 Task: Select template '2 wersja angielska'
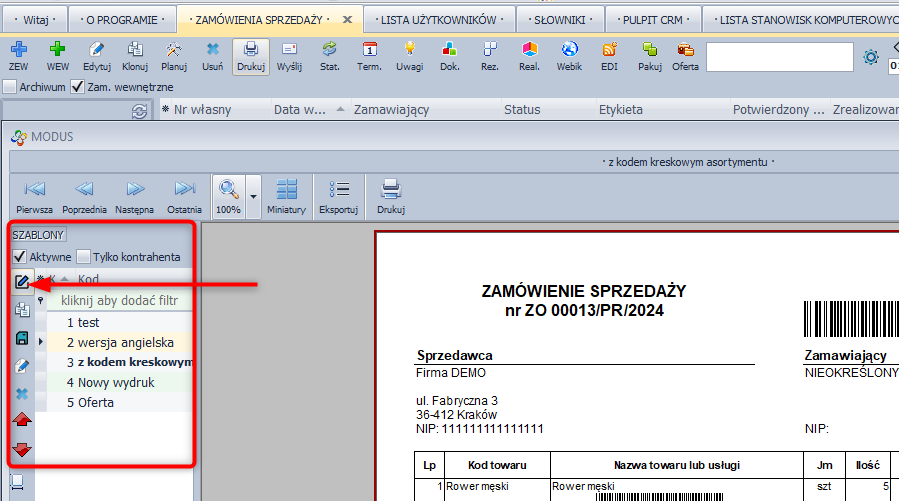(x=119, y=343)
